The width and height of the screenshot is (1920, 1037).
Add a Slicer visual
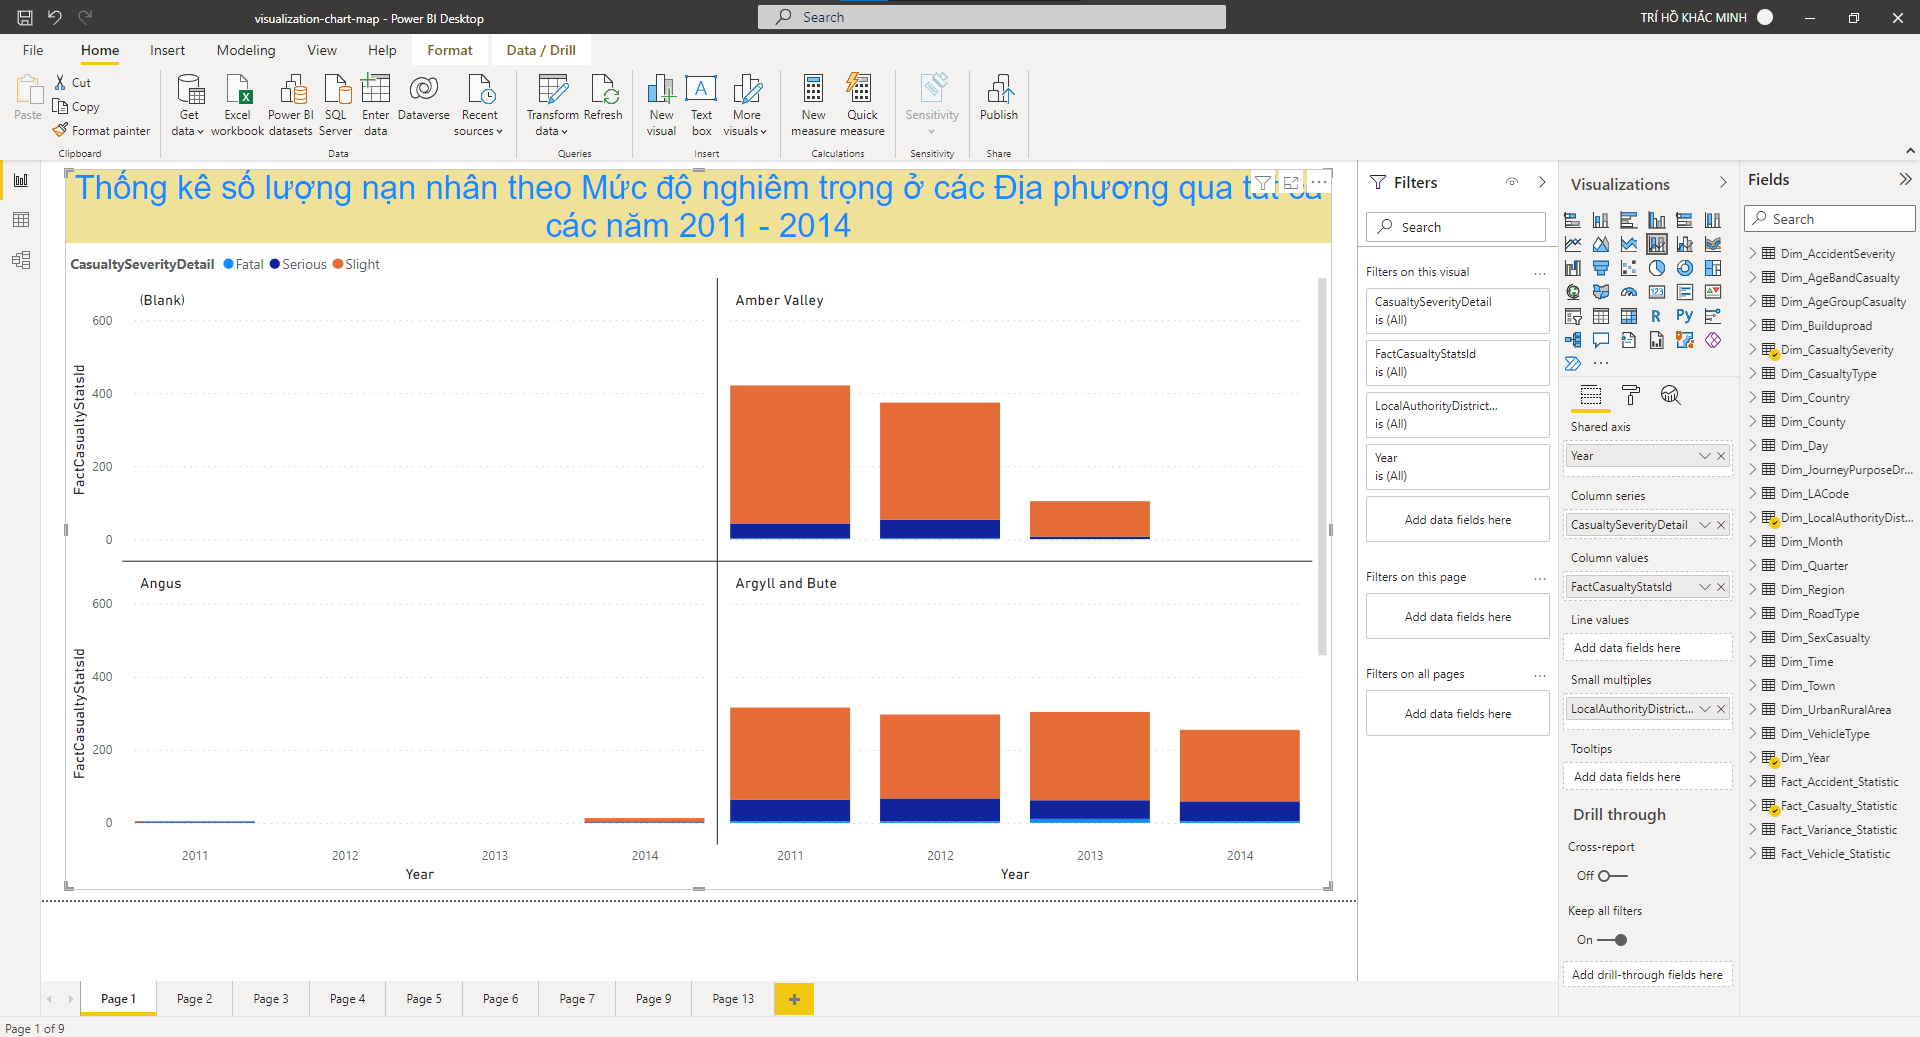pyautogui.click(x=1573, y=316)
